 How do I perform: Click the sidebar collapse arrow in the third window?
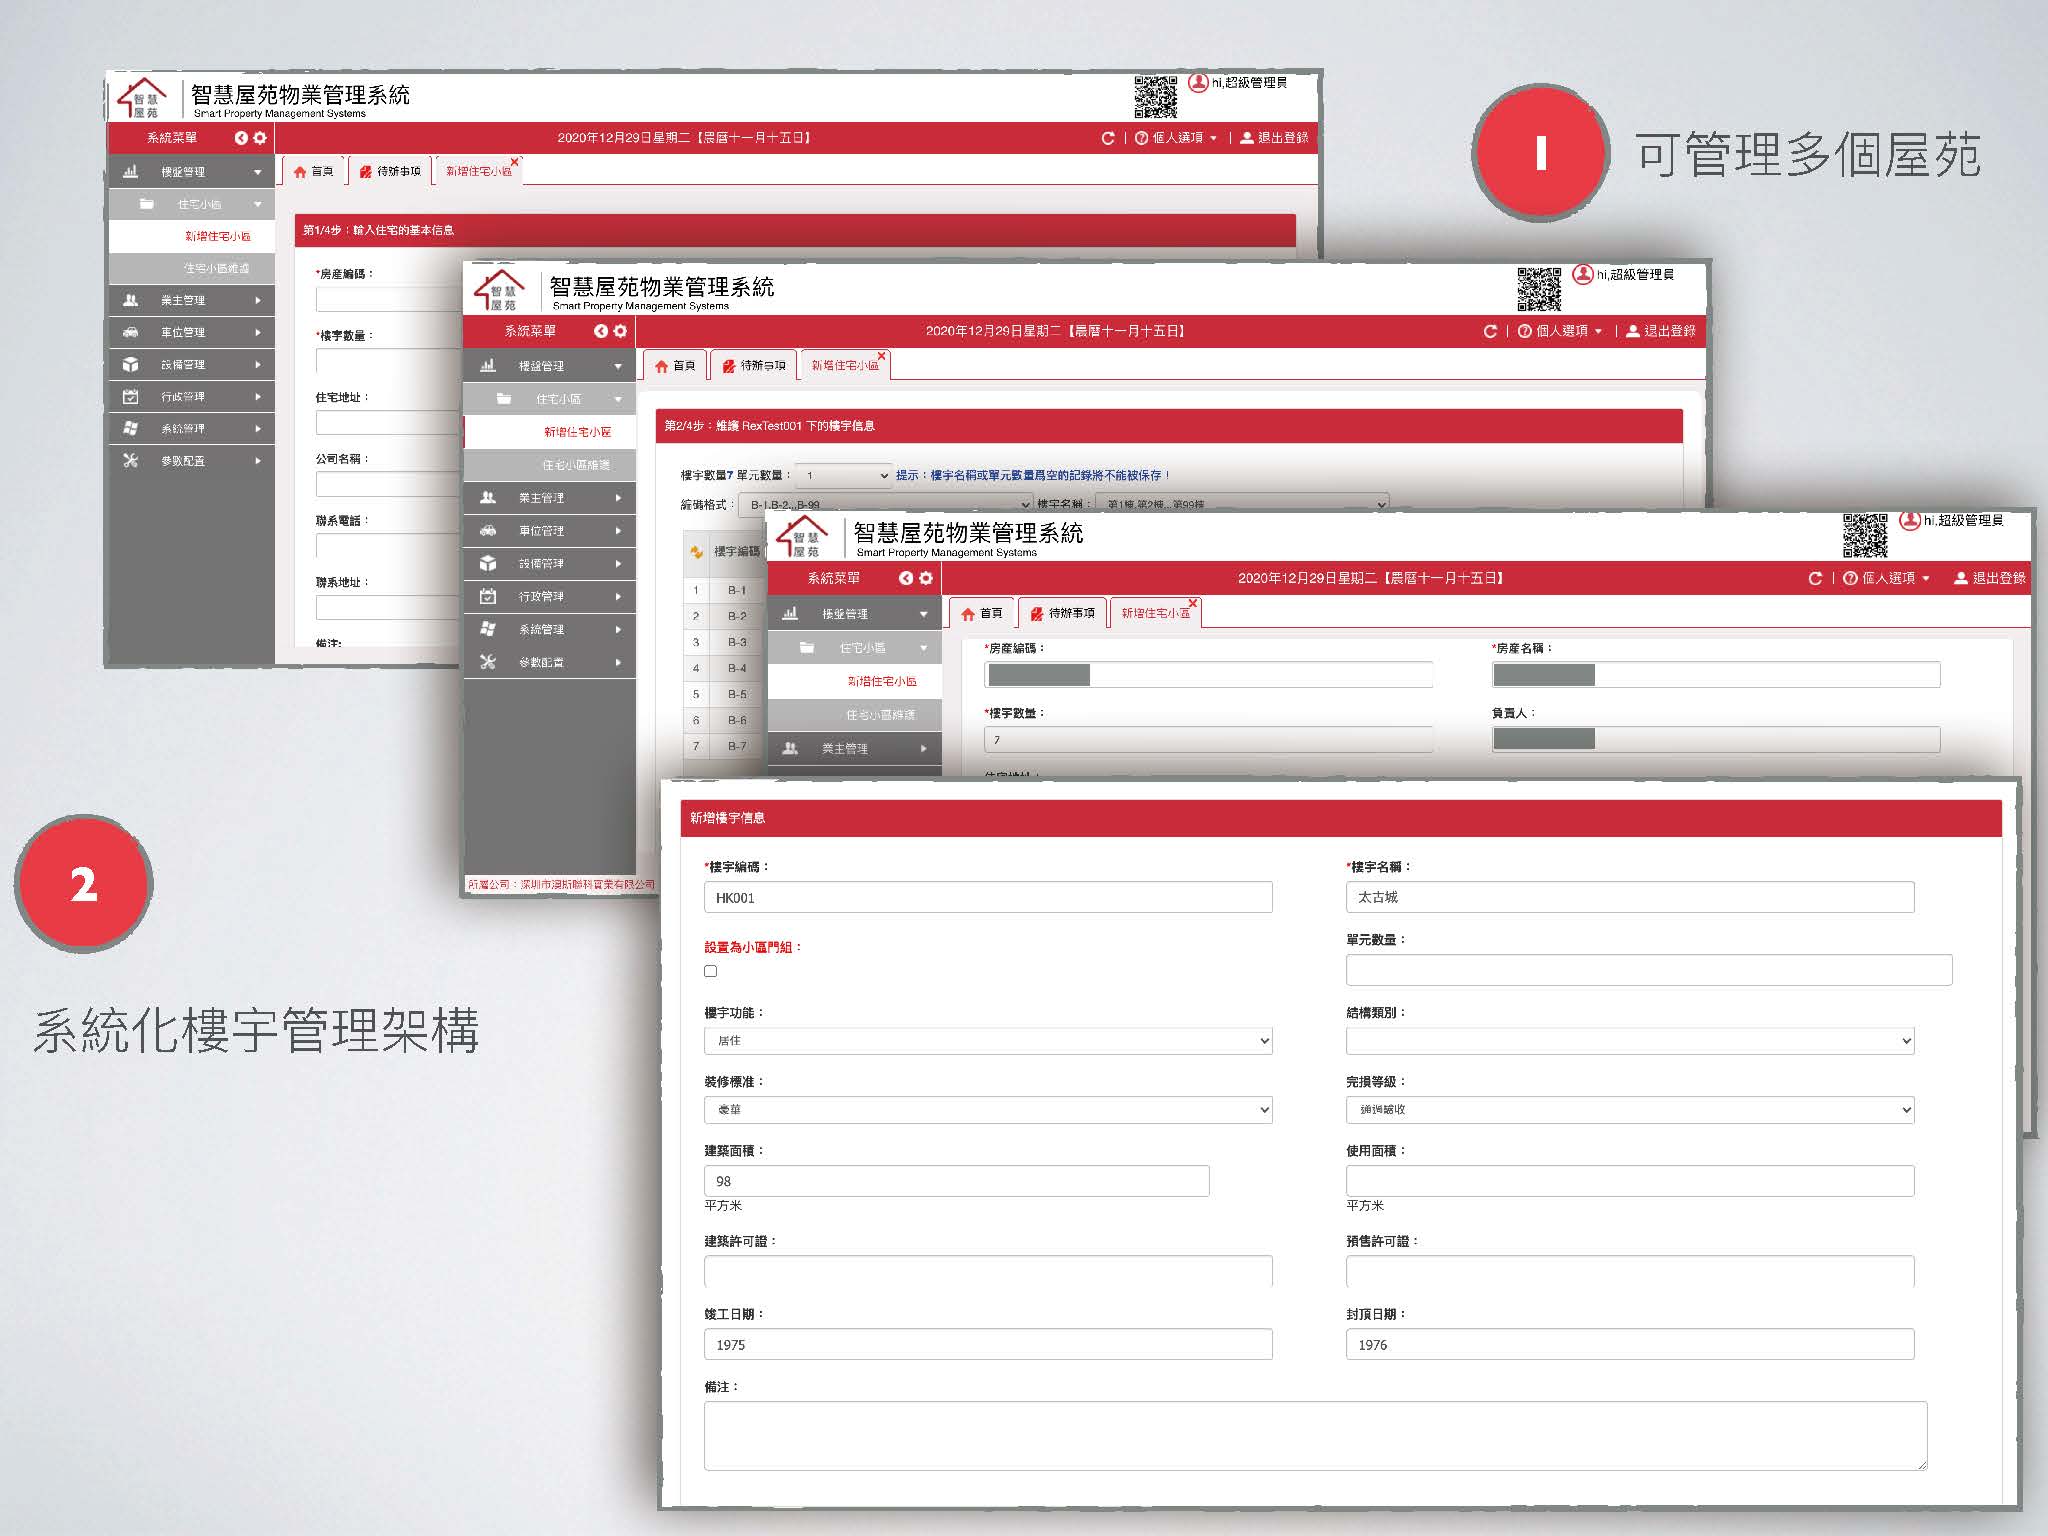tap(906, 578)
